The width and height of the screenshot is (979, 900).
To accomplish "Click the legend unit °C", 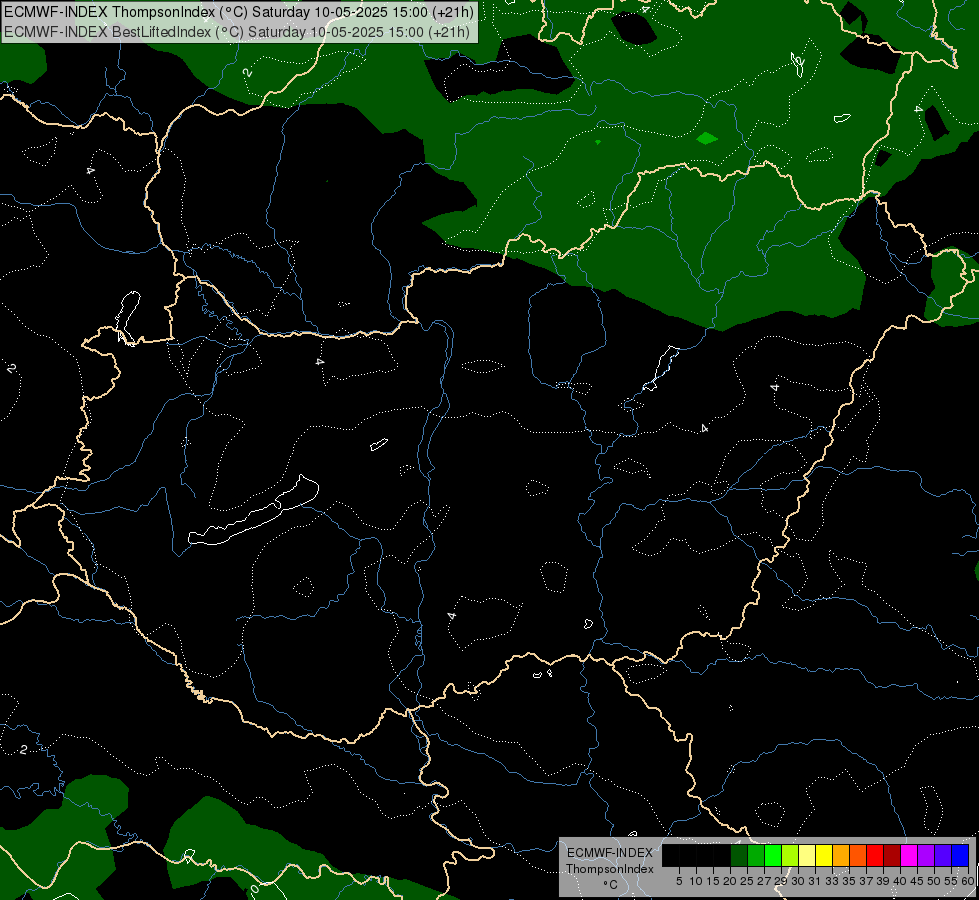I will coord(610,885).
